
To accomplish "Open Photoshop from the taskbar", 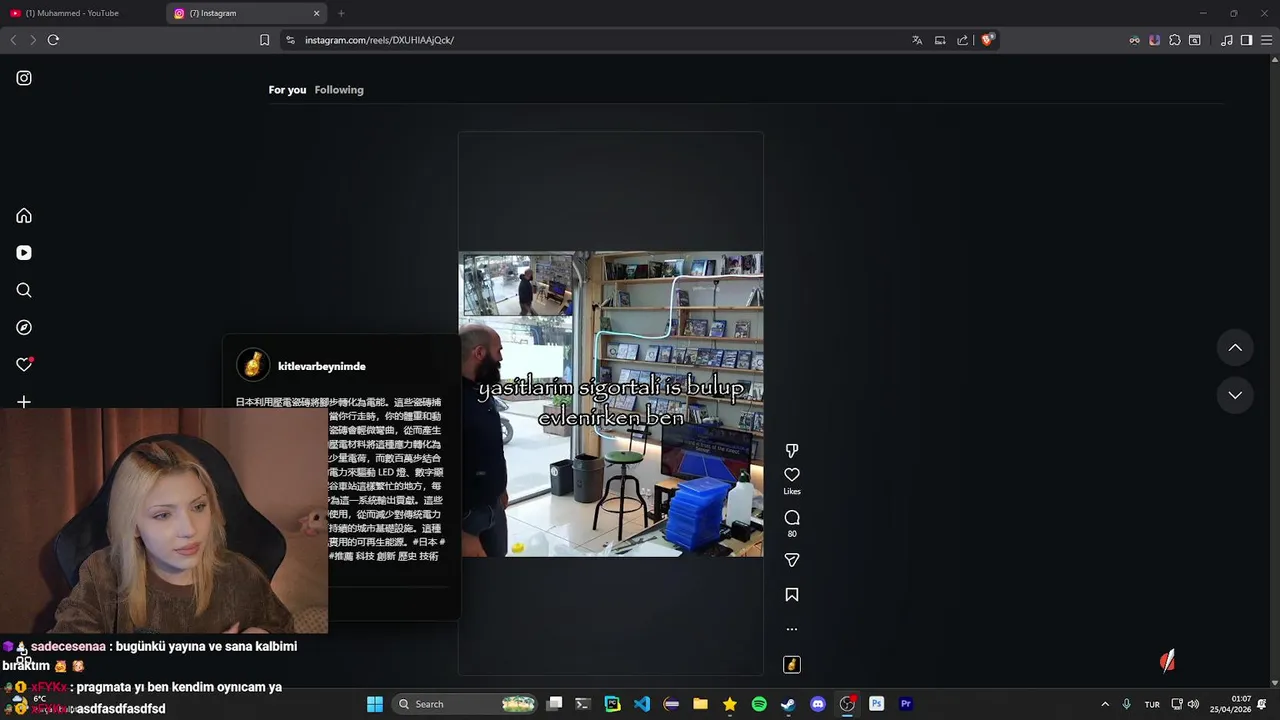I will tap(876, 704).
